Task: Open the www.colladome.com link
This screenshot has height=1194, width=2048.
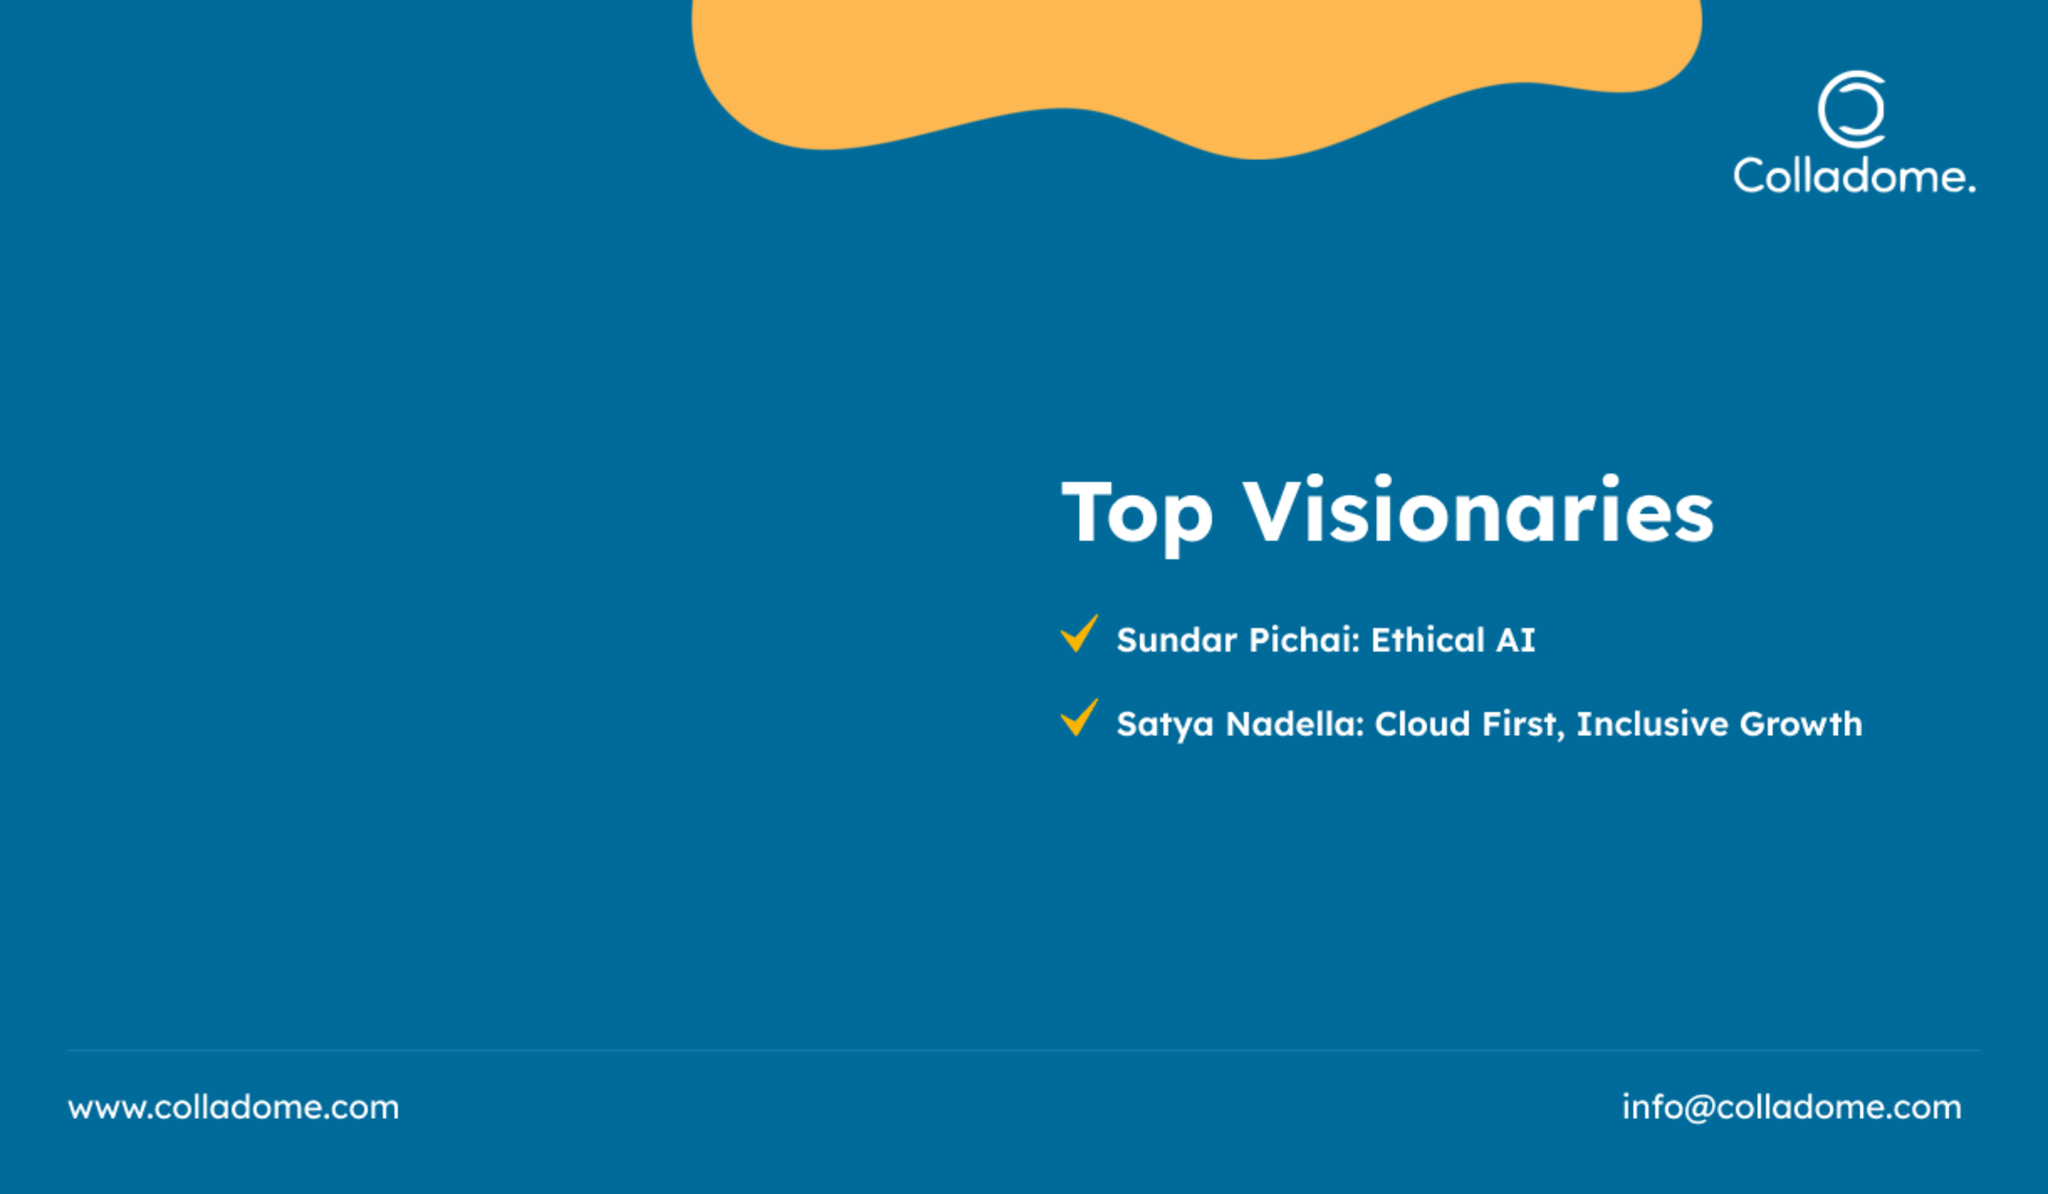Action: click(233, 1107)
